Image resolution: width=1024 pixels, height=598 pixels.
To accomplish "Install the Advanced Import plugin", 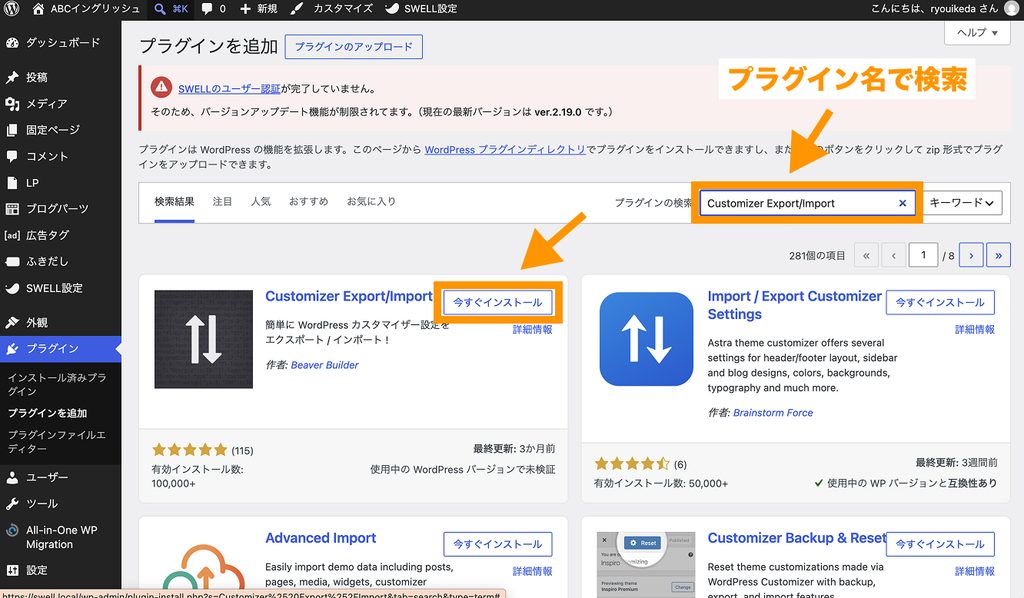I will click(498, 544).
